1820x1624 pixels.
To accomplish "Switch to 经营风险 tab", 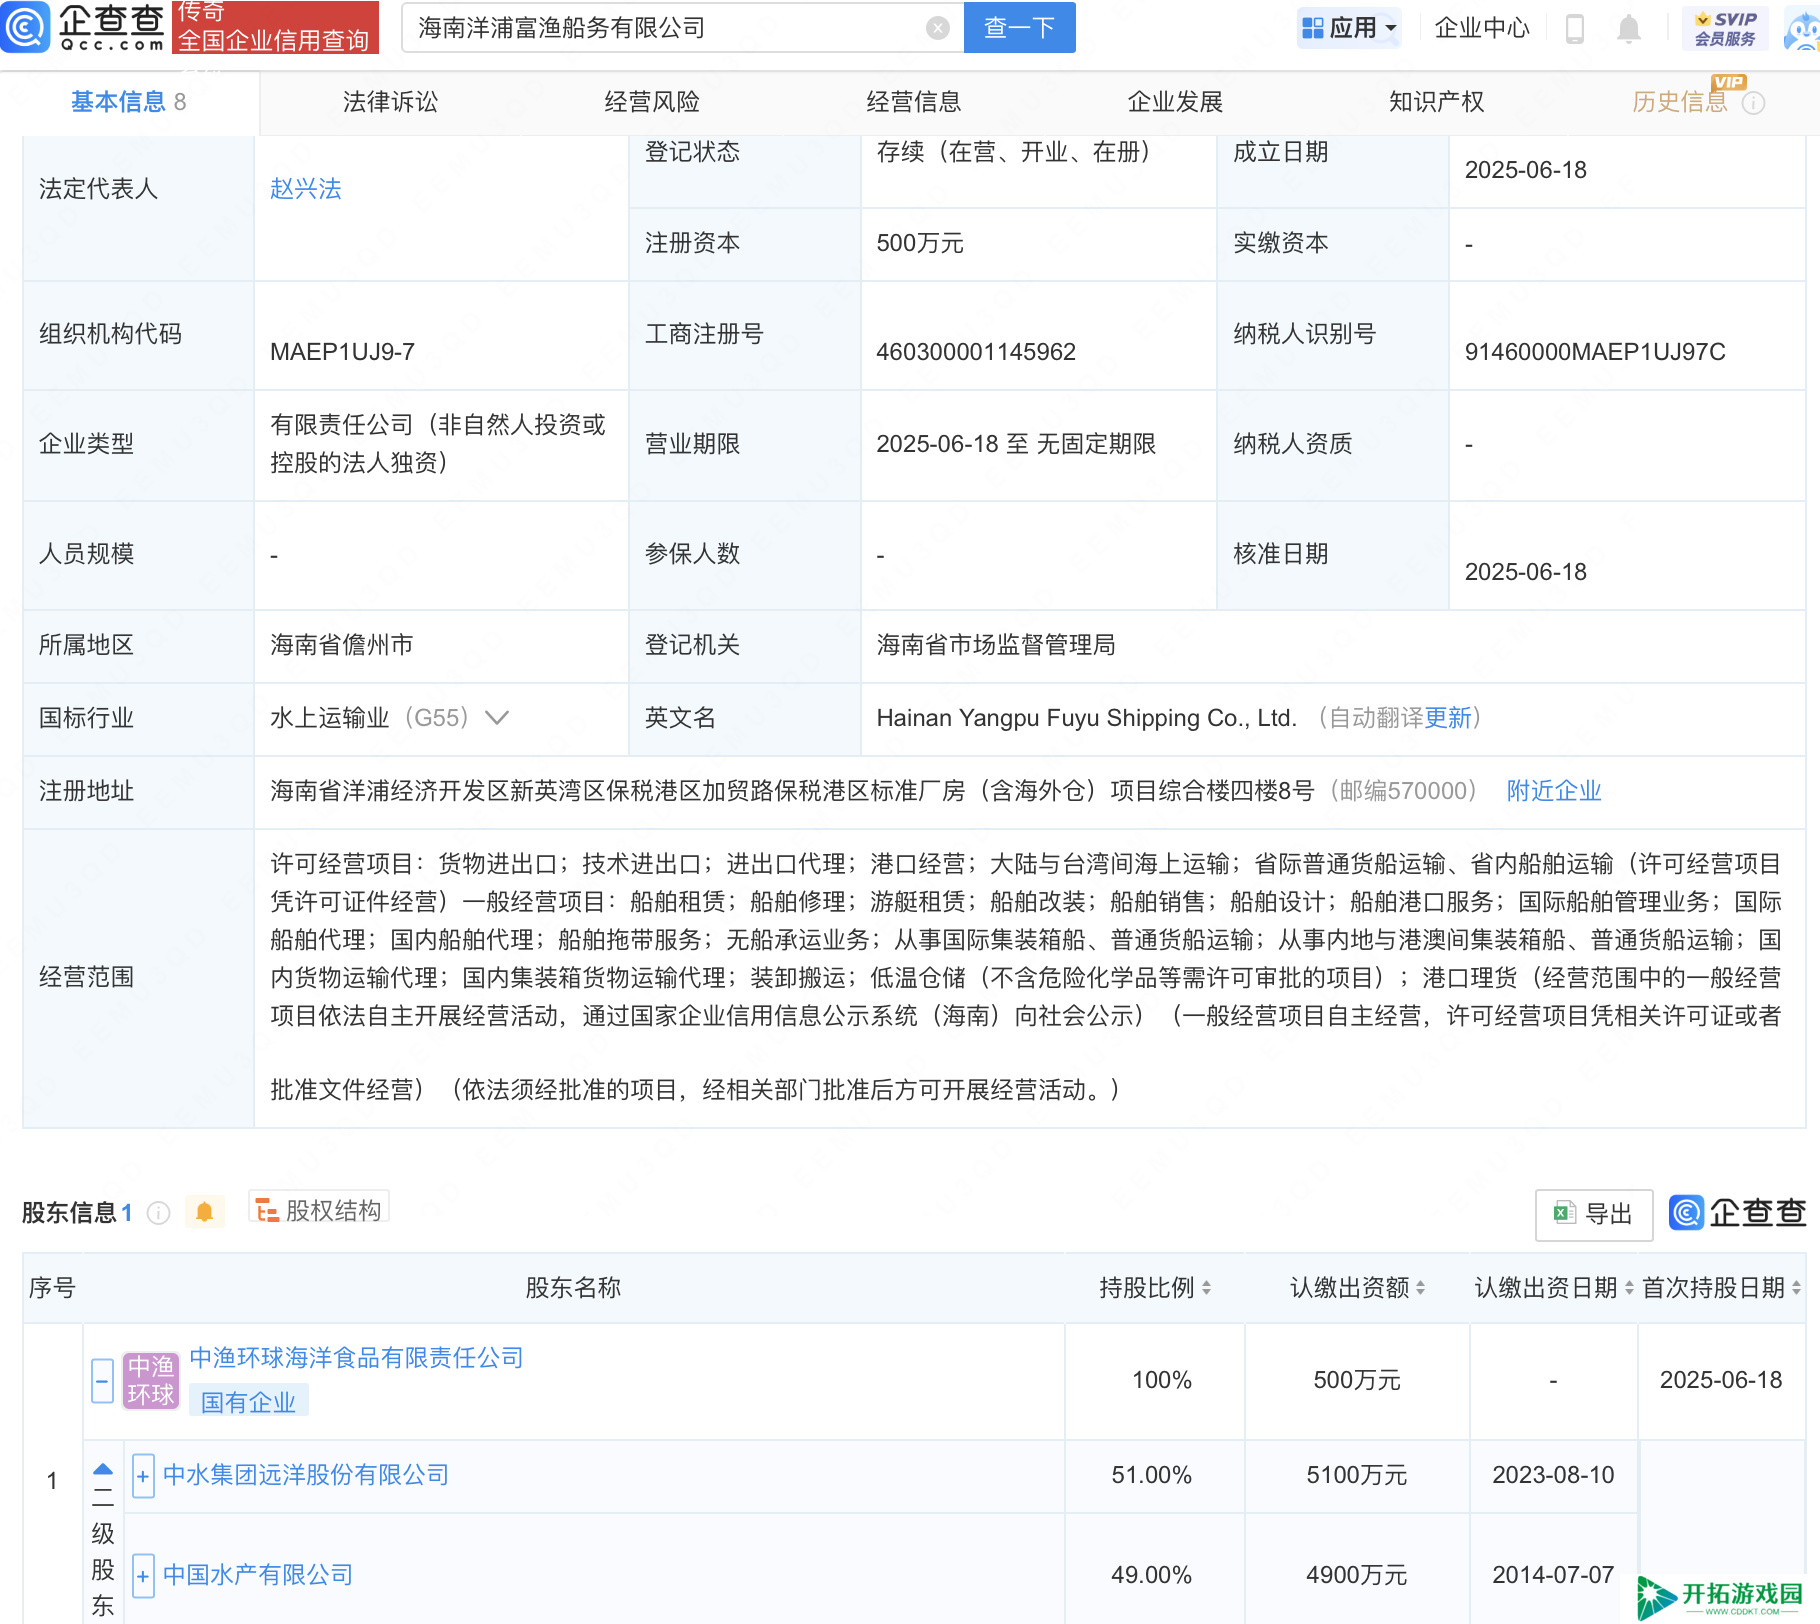I will pyautogui.click(x=652, y=102).
